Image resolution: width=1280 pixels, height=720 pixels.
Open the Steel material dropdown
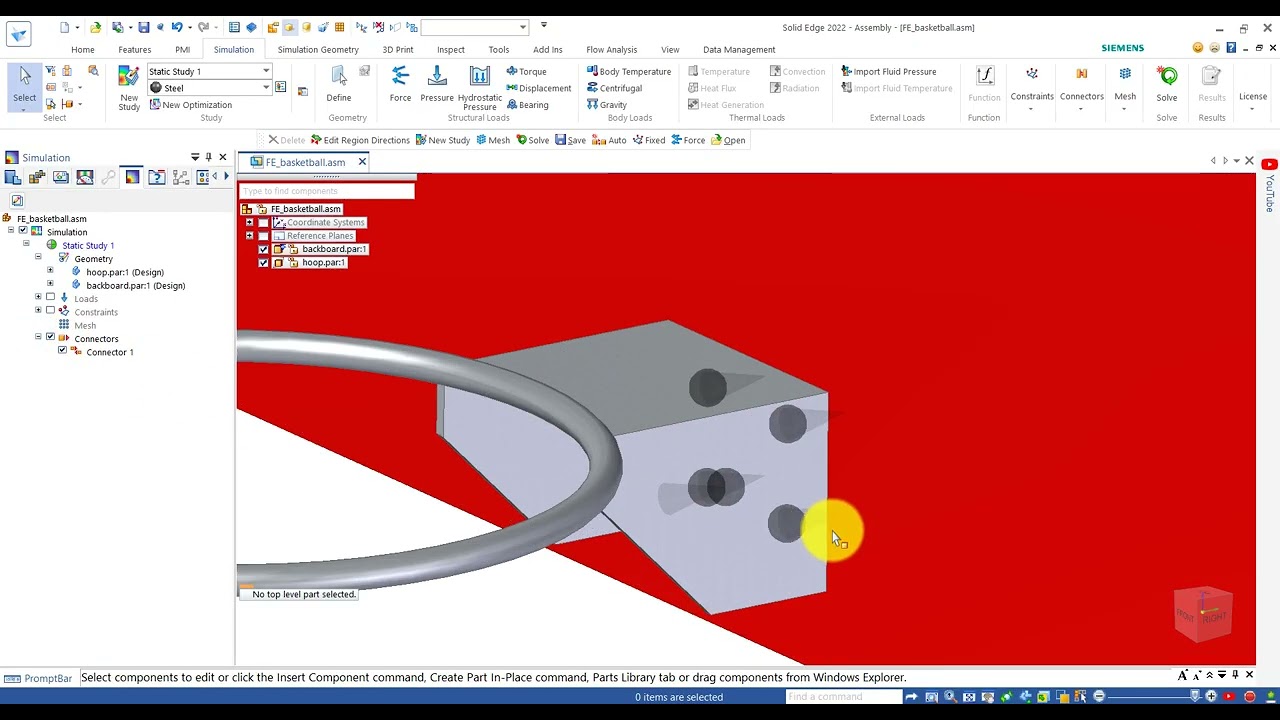[x=266, y=88]
